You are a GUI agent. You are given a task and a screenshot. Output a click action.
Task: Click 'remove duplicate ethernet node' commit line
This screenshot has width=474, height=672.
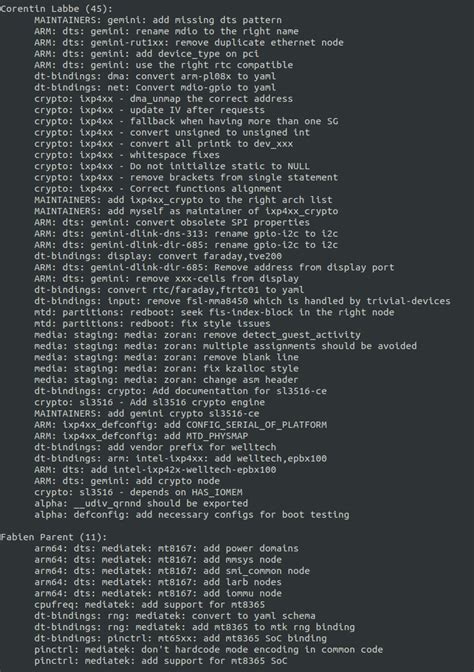pos(189,42)
